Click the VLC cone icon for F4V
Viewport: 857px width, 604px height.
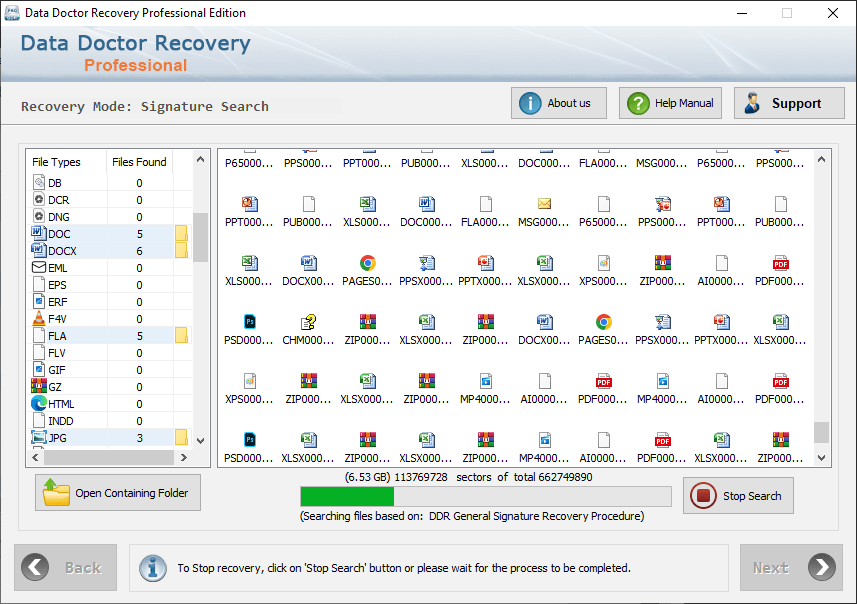(39, 318)
